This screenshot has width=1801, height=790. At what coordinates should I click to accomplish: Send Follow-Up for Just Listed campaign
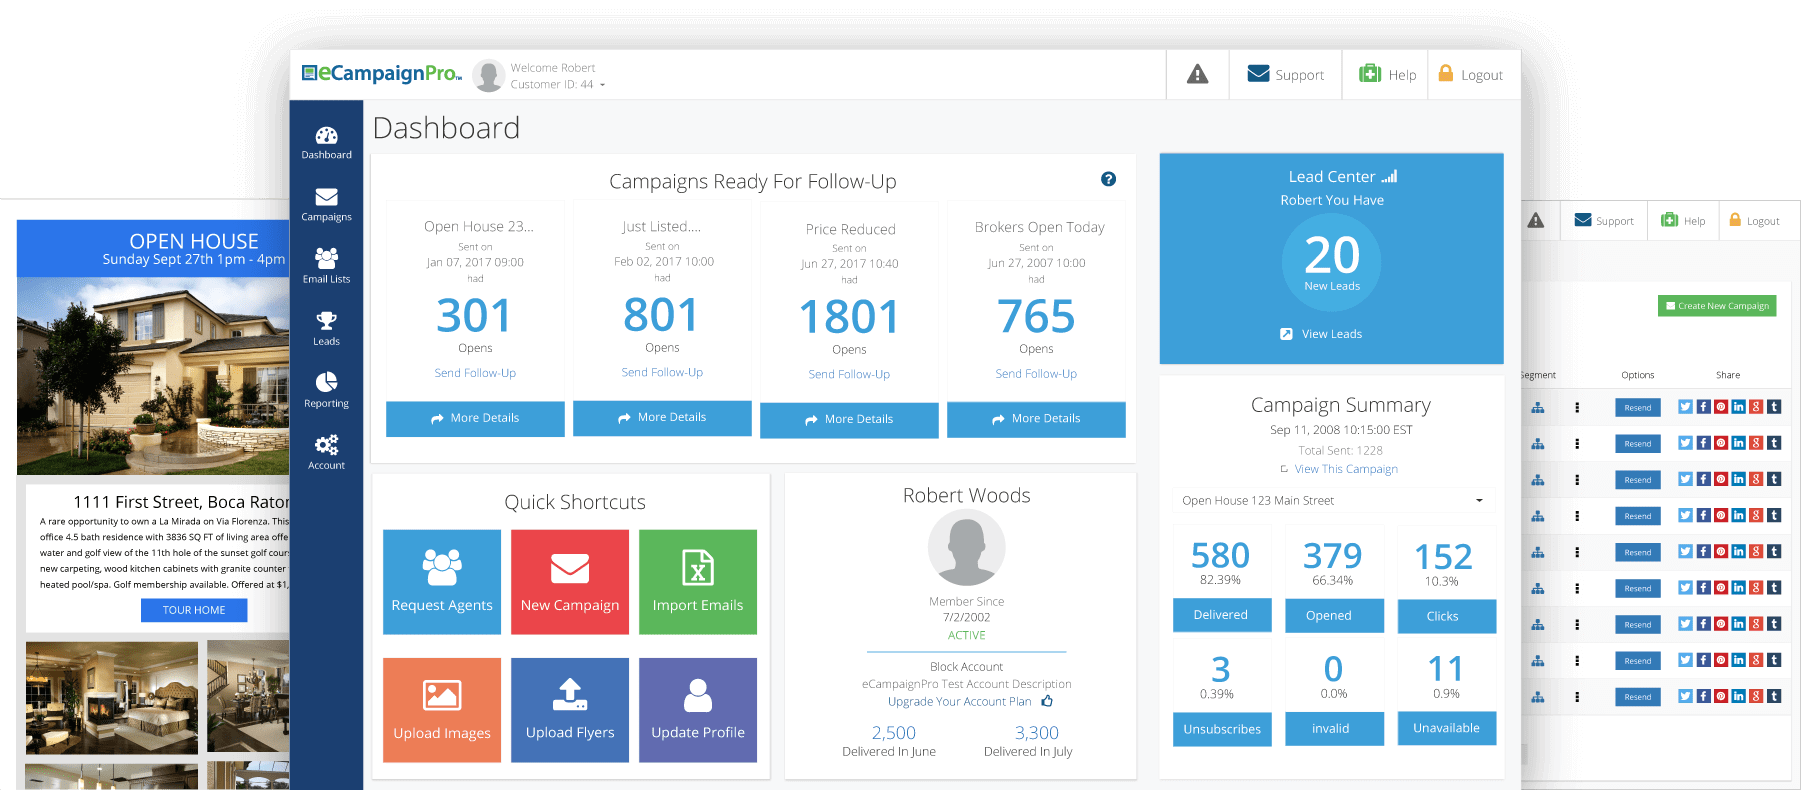click(x=662, y=372)
